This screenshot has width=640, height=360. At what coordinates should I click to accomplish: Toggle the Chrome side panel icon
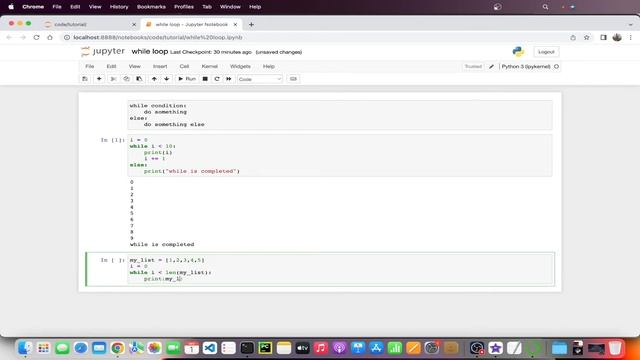[x=603, y=37]
